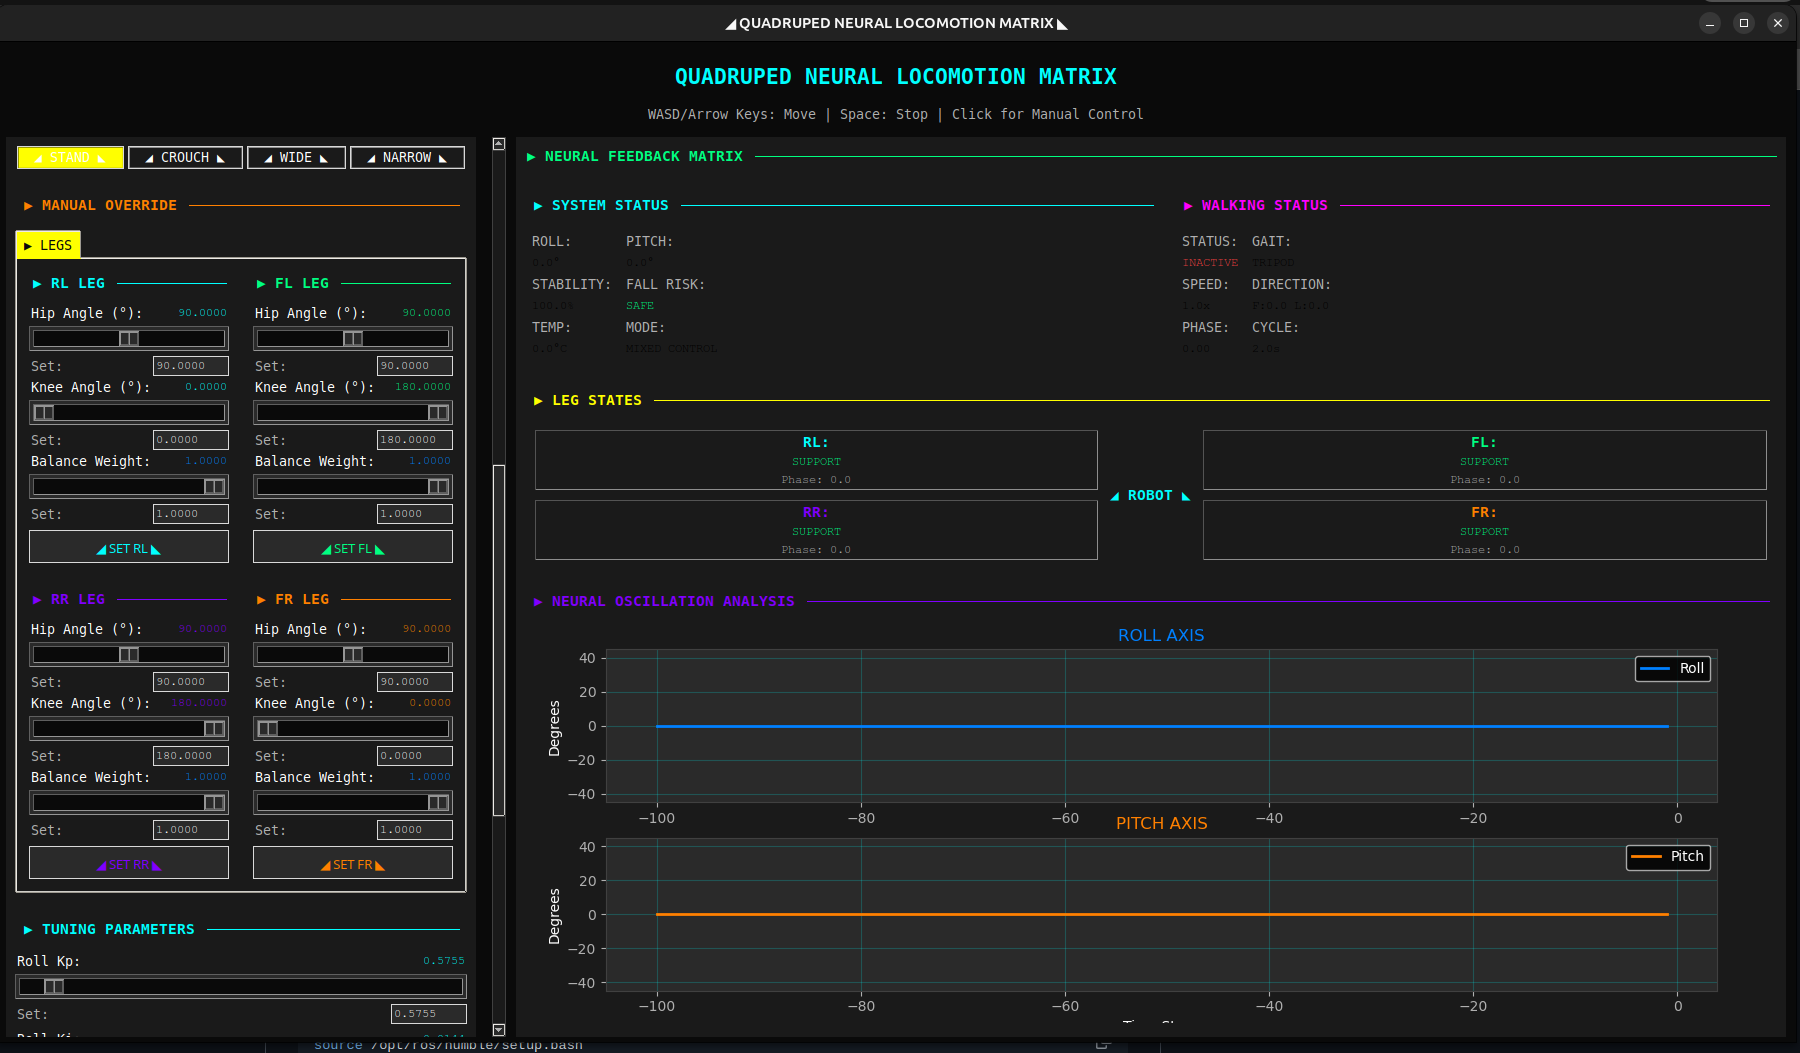Focus the Roll Kp Set field

429,1014
